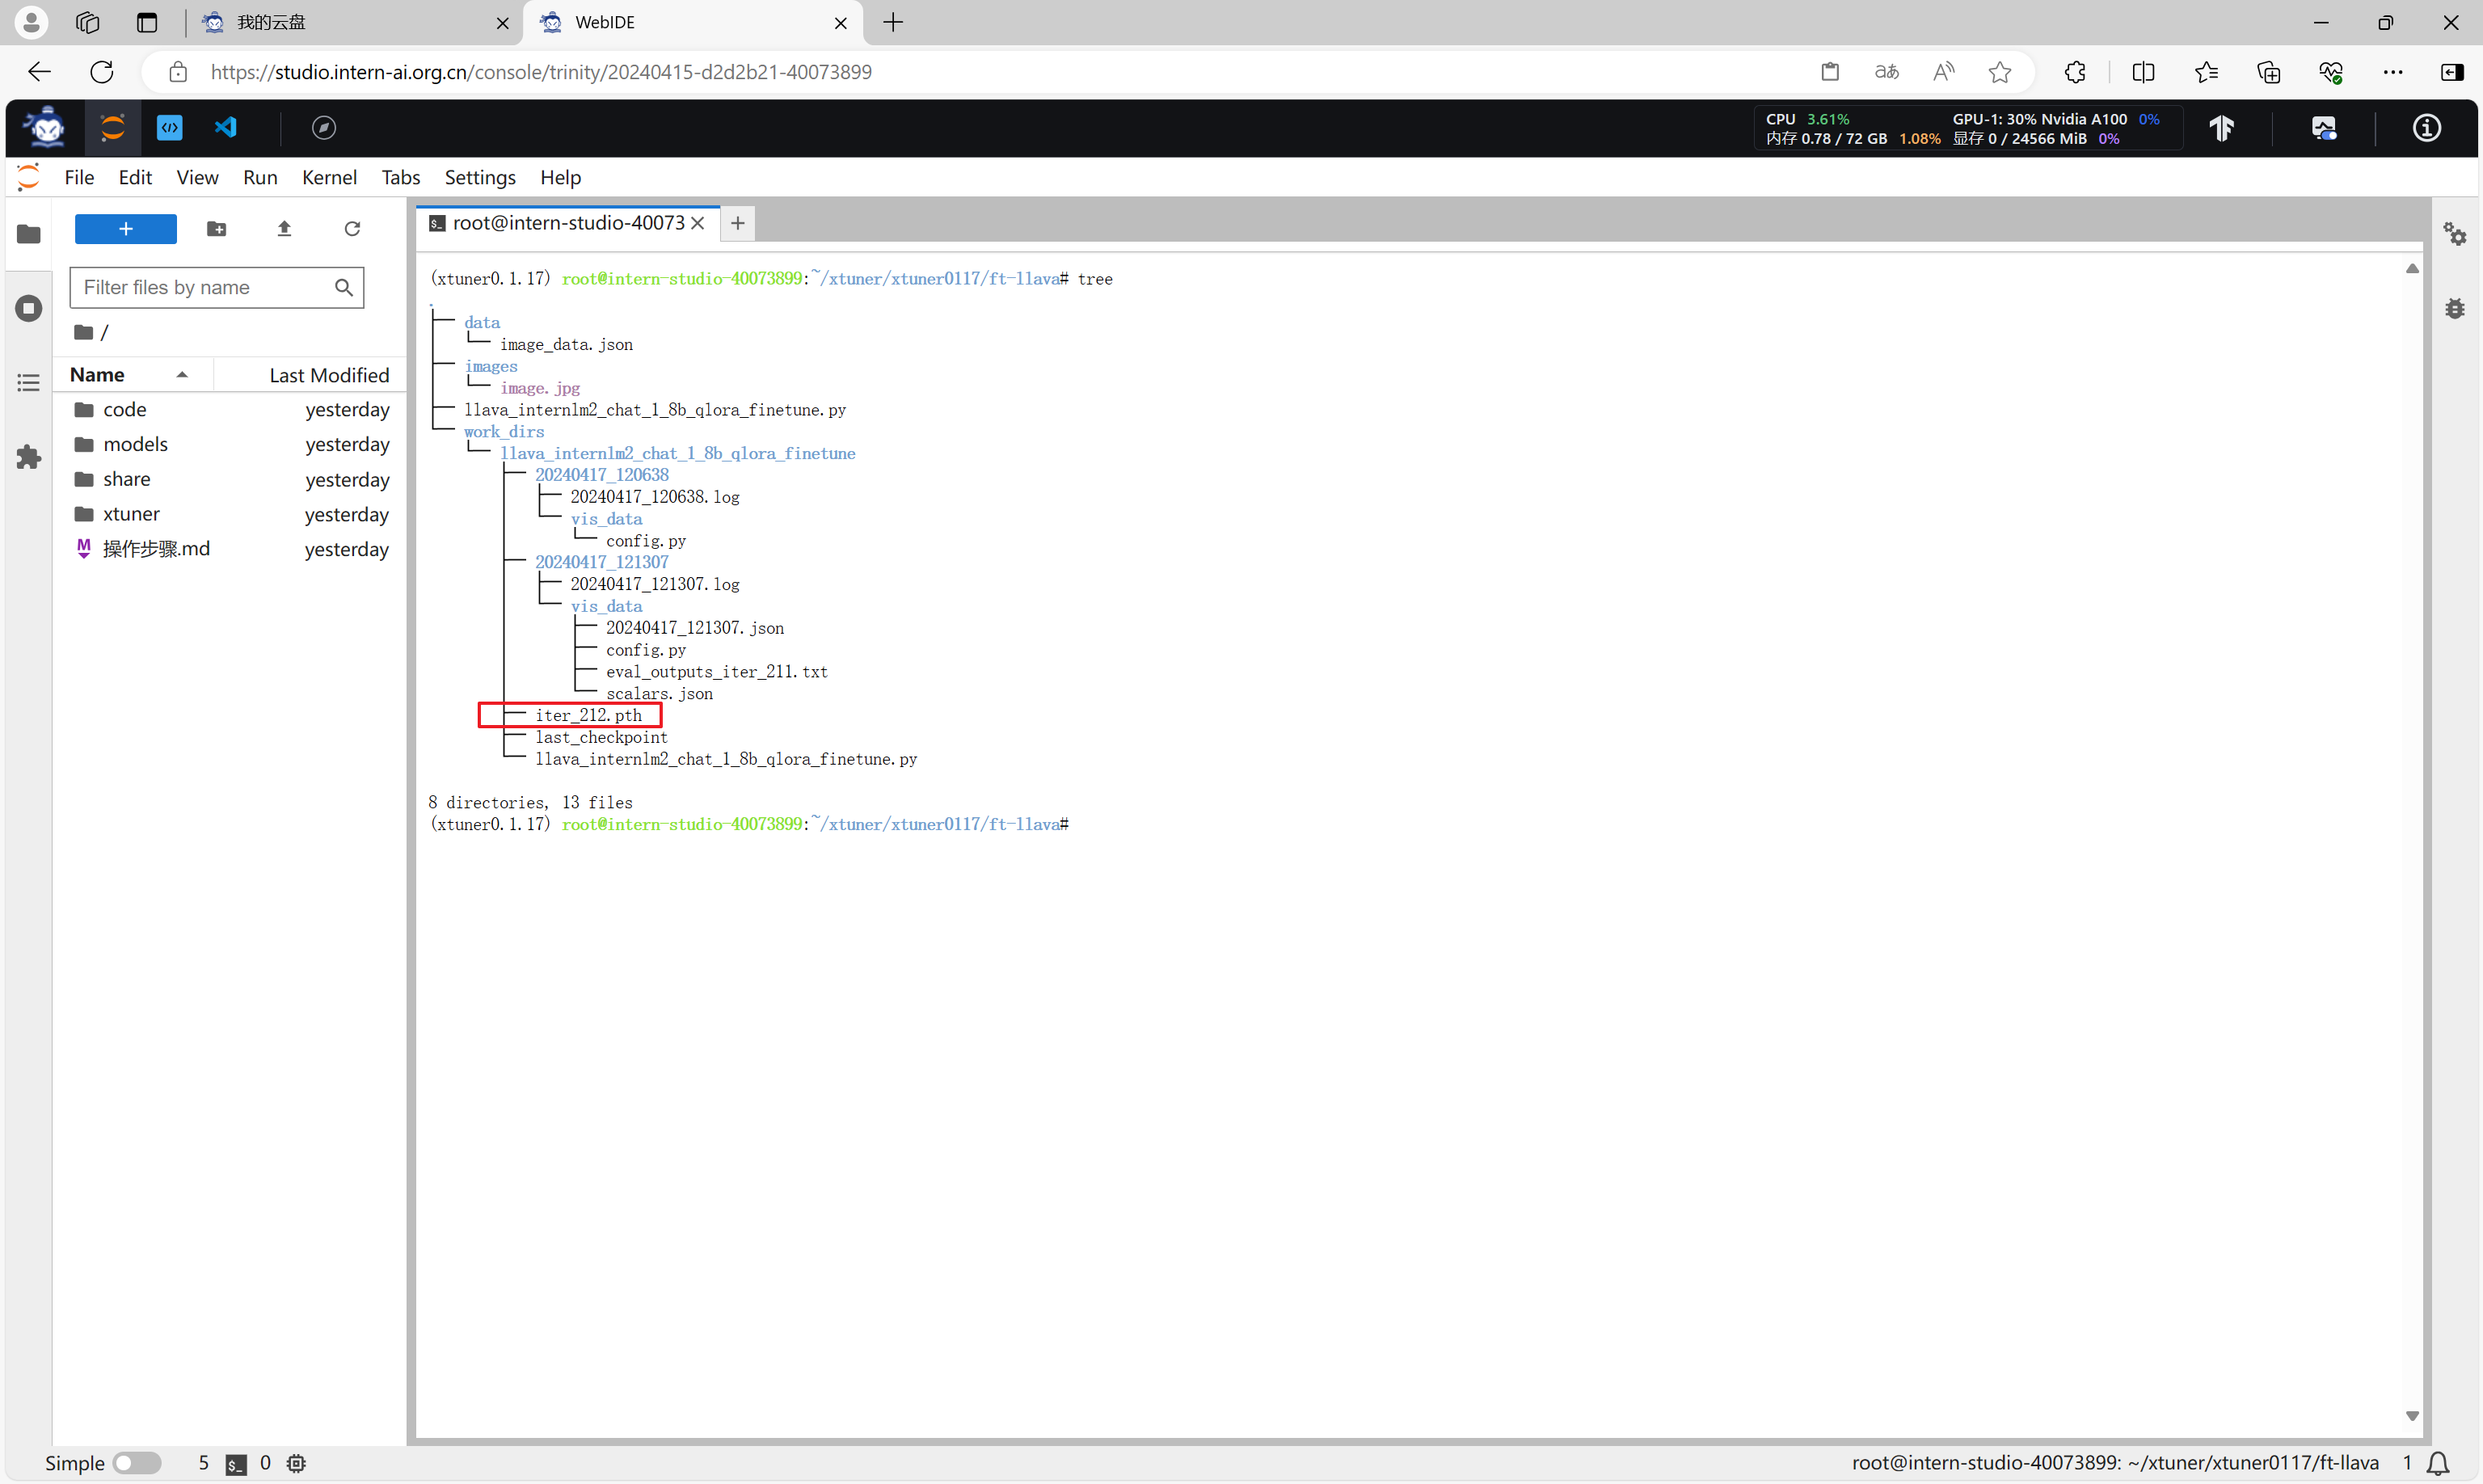Open browser split screen icon

[x=2144, y=72]
